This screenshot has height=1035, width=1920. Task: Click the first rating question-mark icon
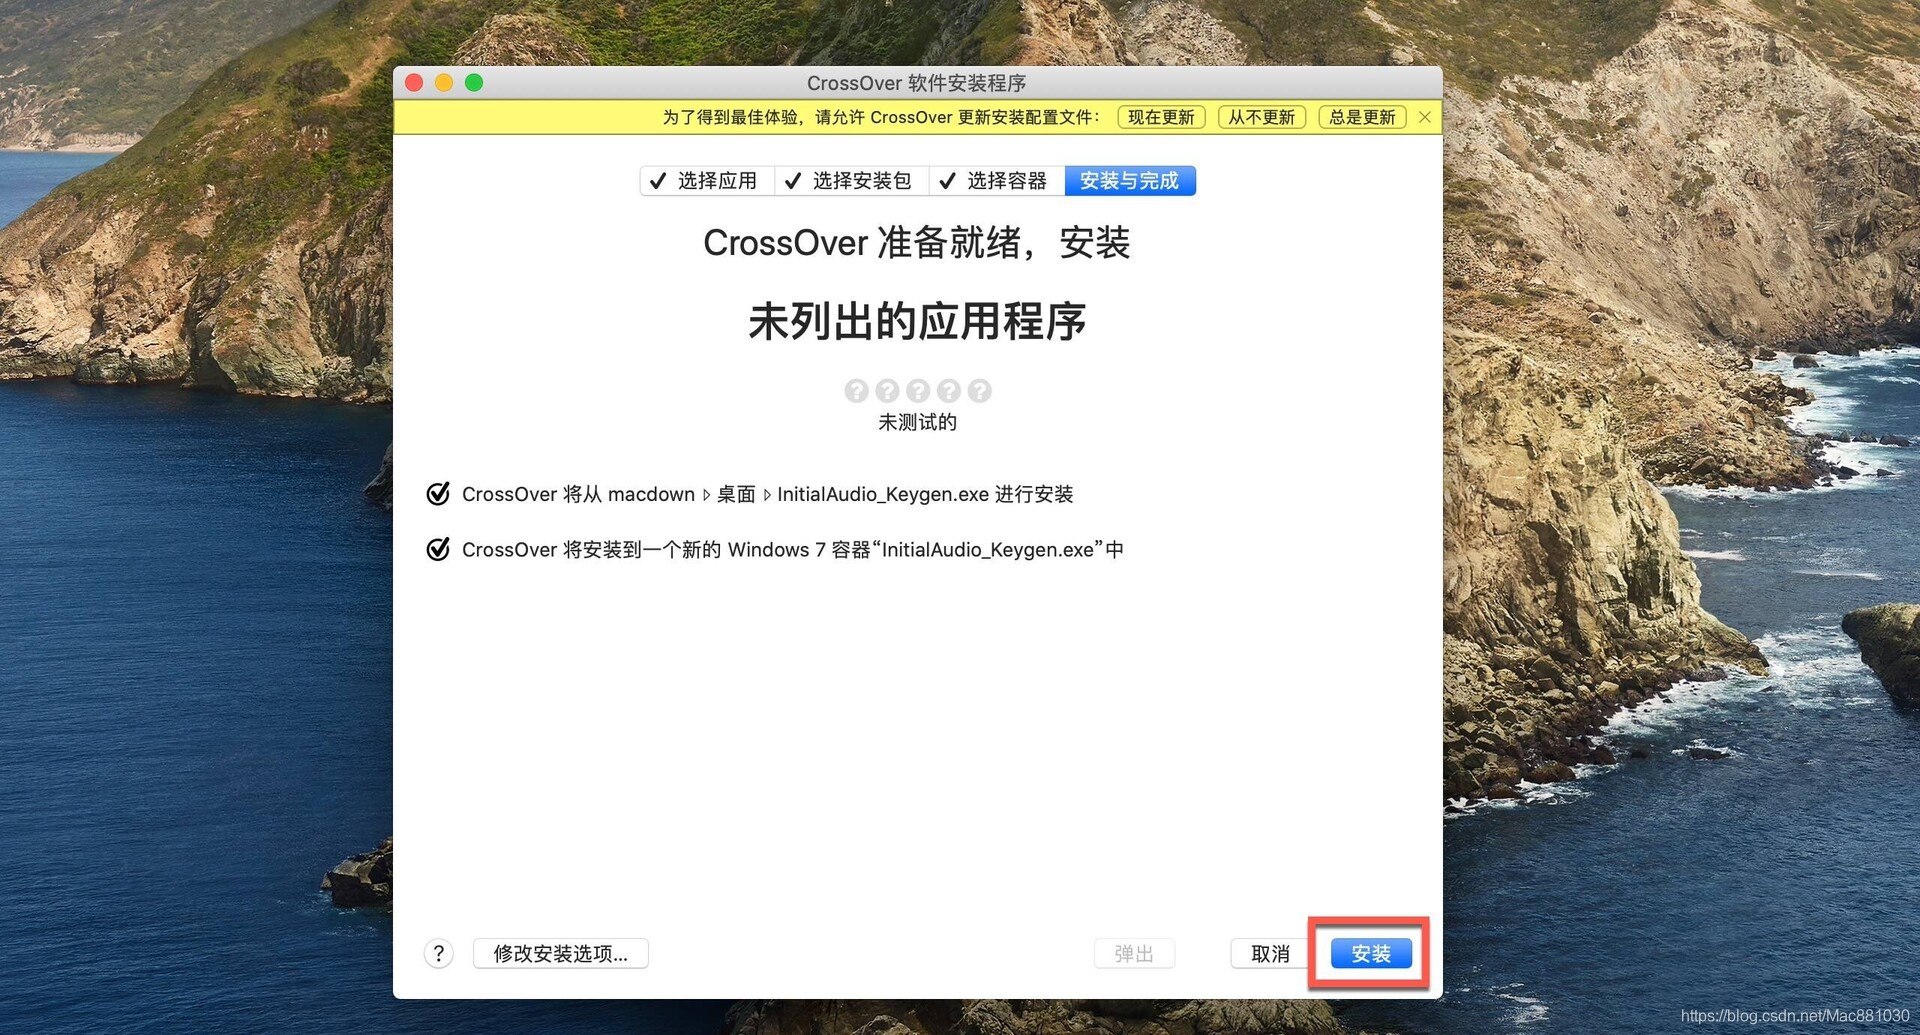tap(856, 390)
